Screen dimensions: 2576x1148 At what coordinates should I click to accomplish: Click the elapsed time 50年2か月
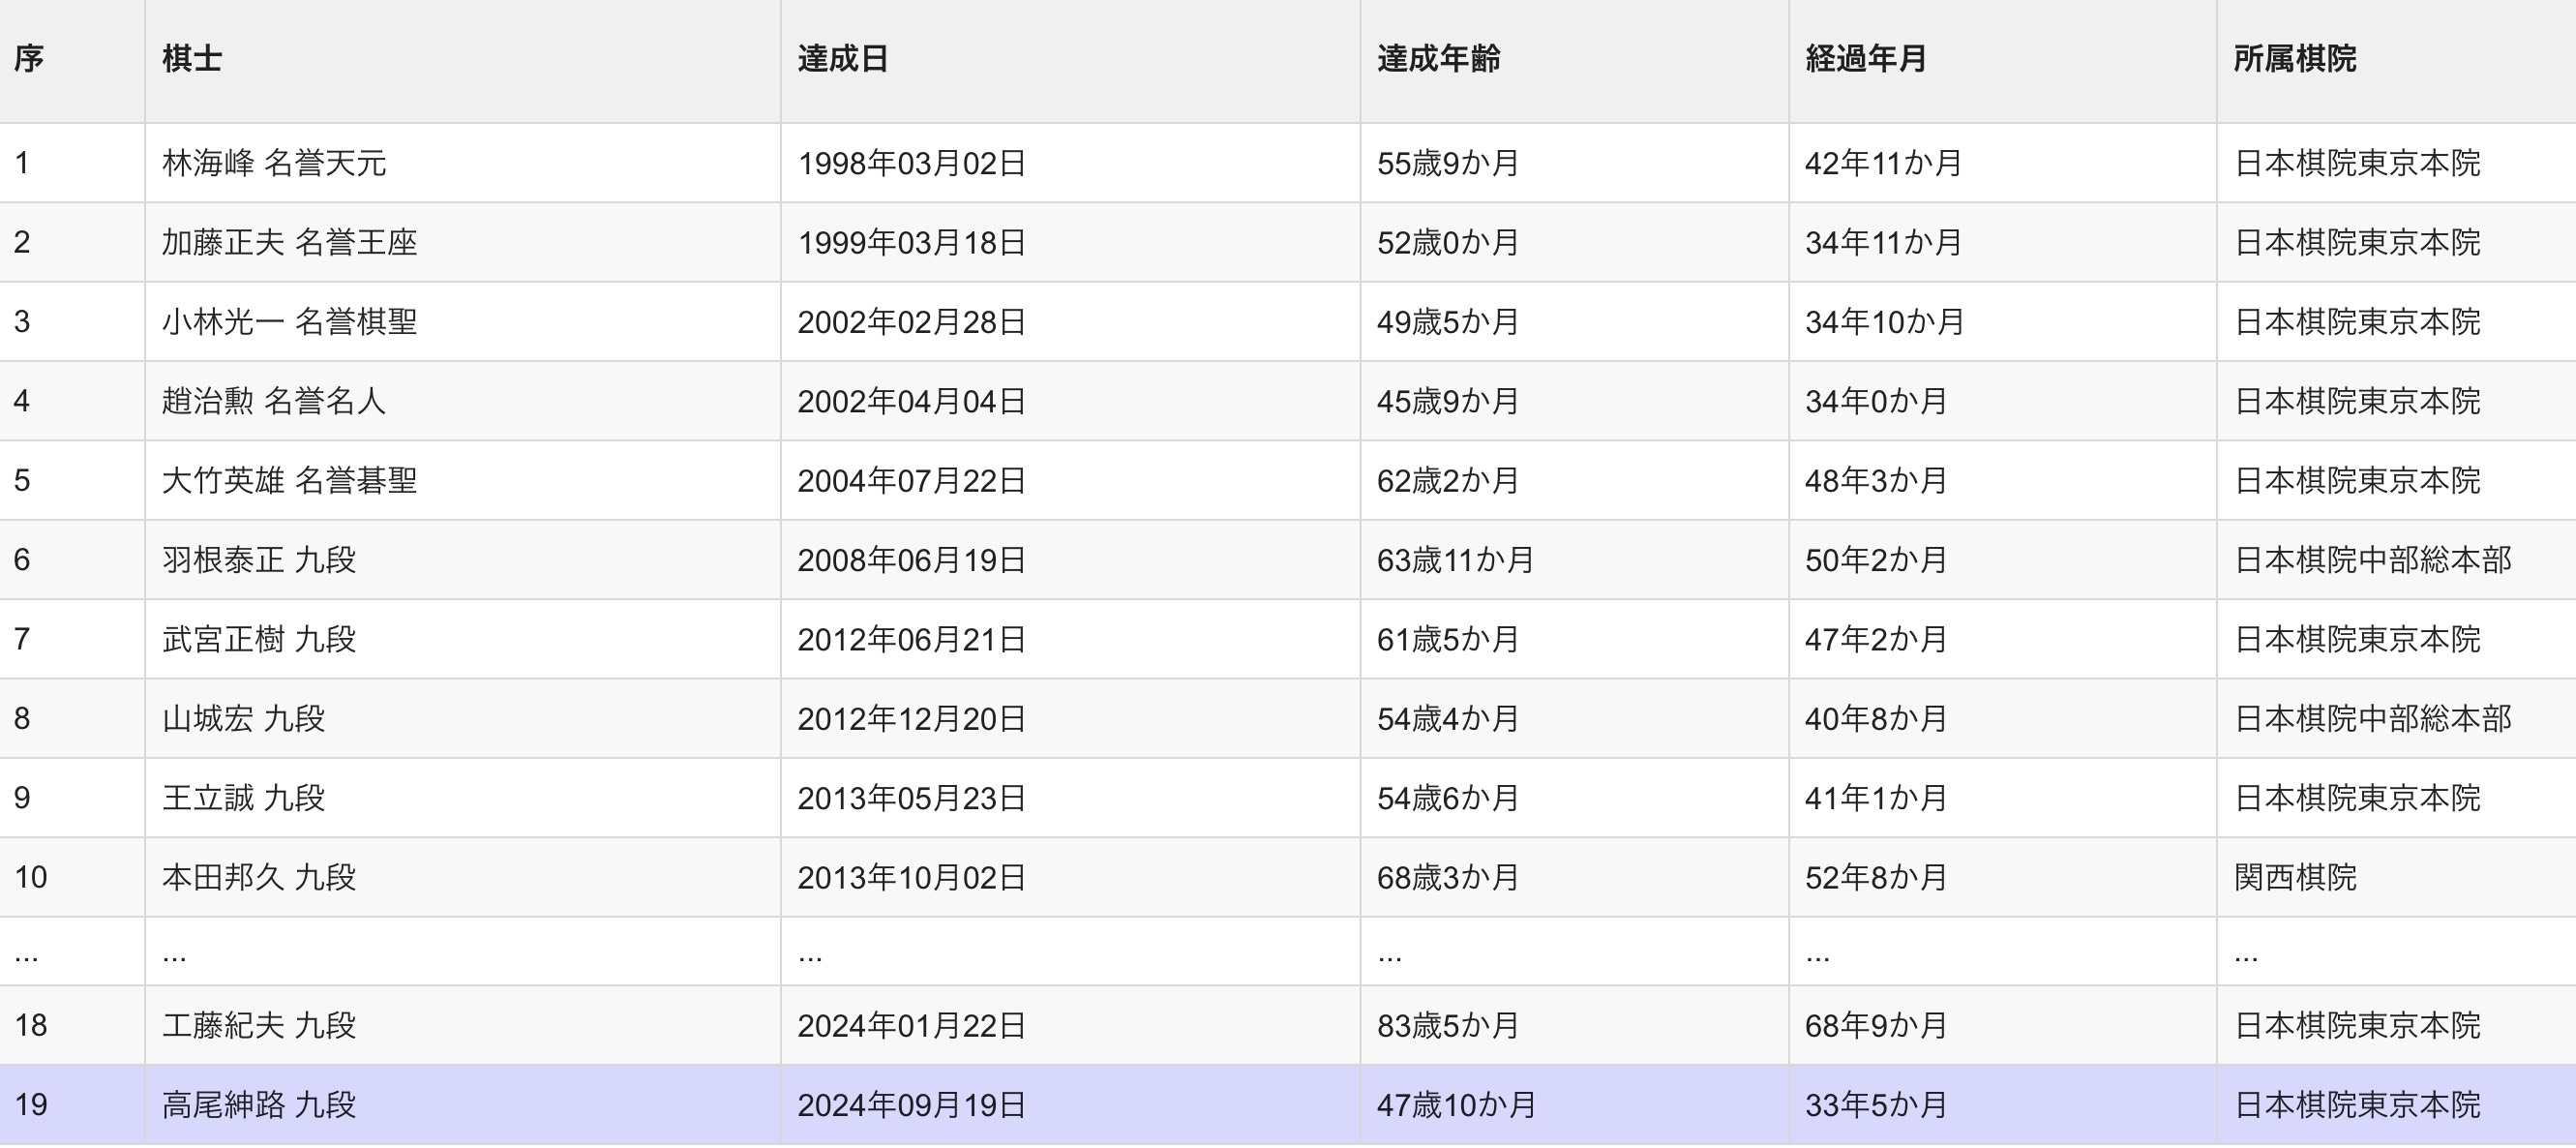click(1876, 560)
